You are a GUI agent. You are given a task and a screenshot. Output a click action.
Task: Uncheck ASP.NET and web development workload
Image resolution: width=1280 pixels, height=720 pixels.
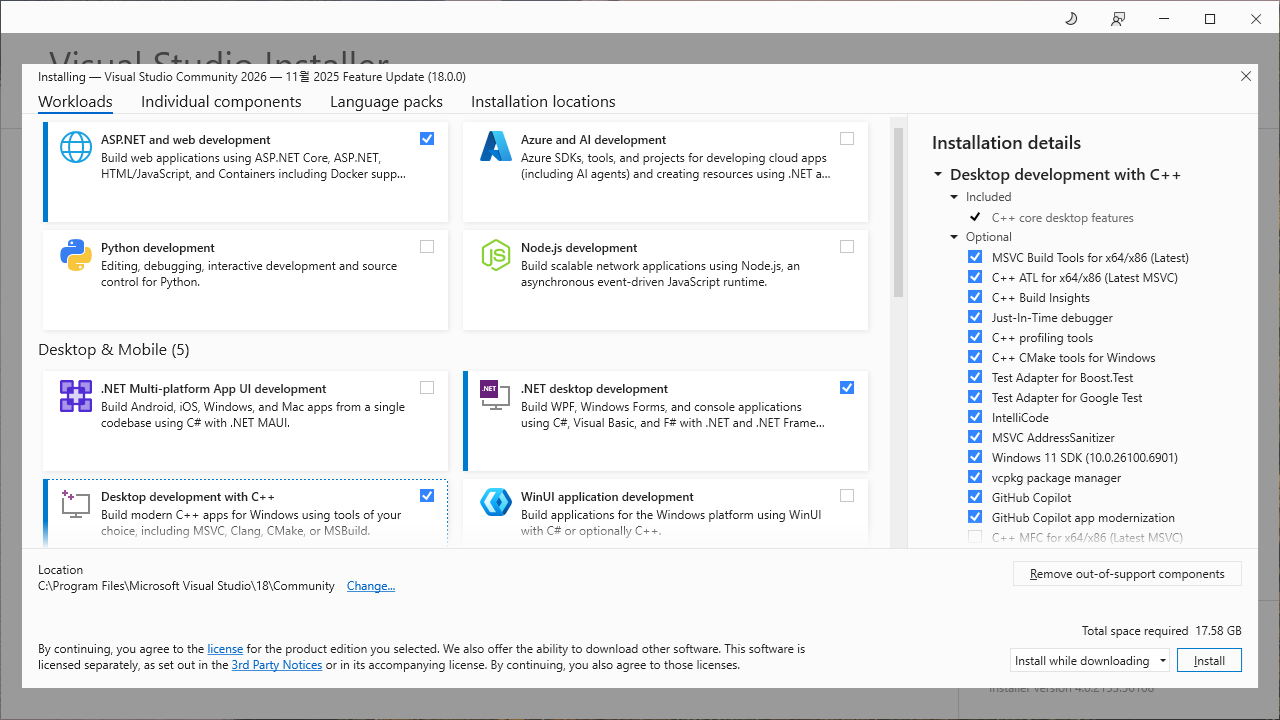tap(427, 139)
